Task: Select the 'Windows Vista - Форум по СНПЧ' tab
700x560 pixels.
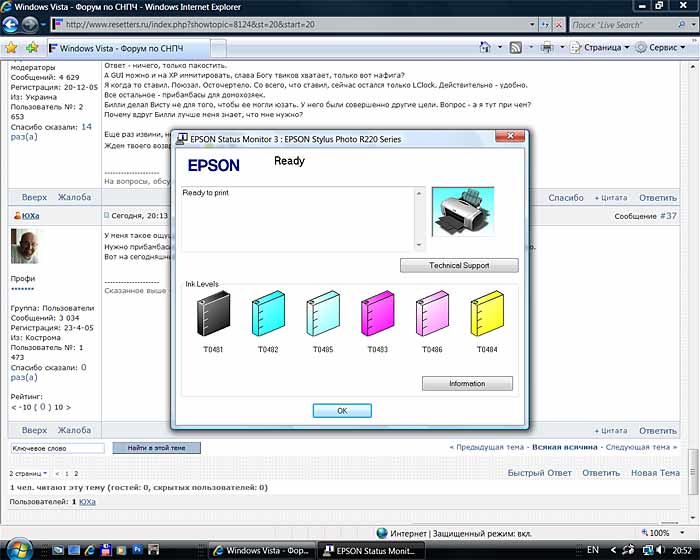Action: pos(128,48)
